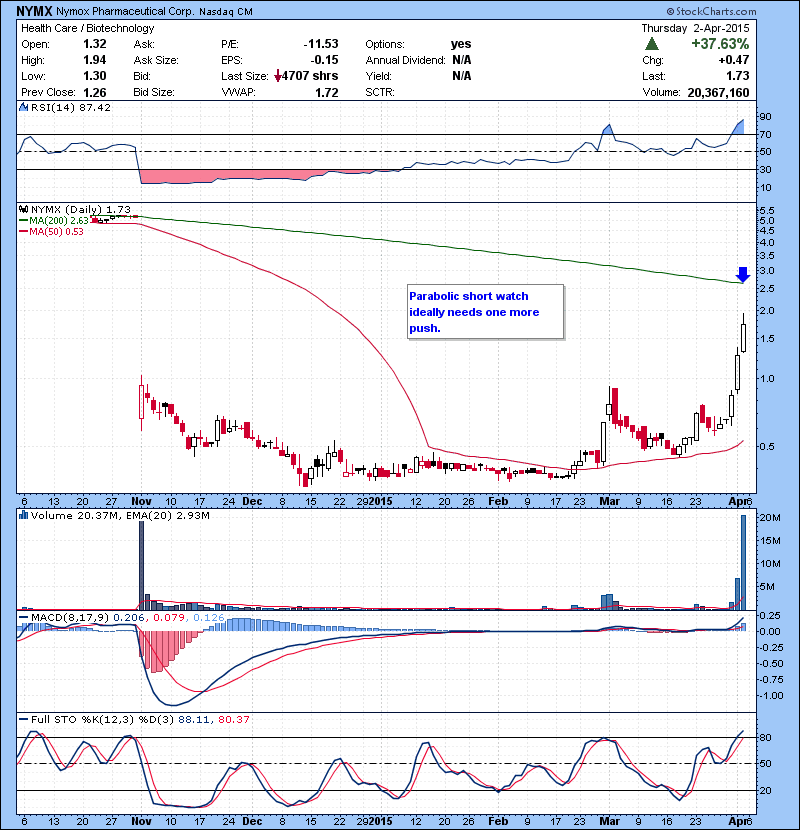Click the 88.11 stochastic %K value
800x830 pixels.
click(x=195, y=719)
